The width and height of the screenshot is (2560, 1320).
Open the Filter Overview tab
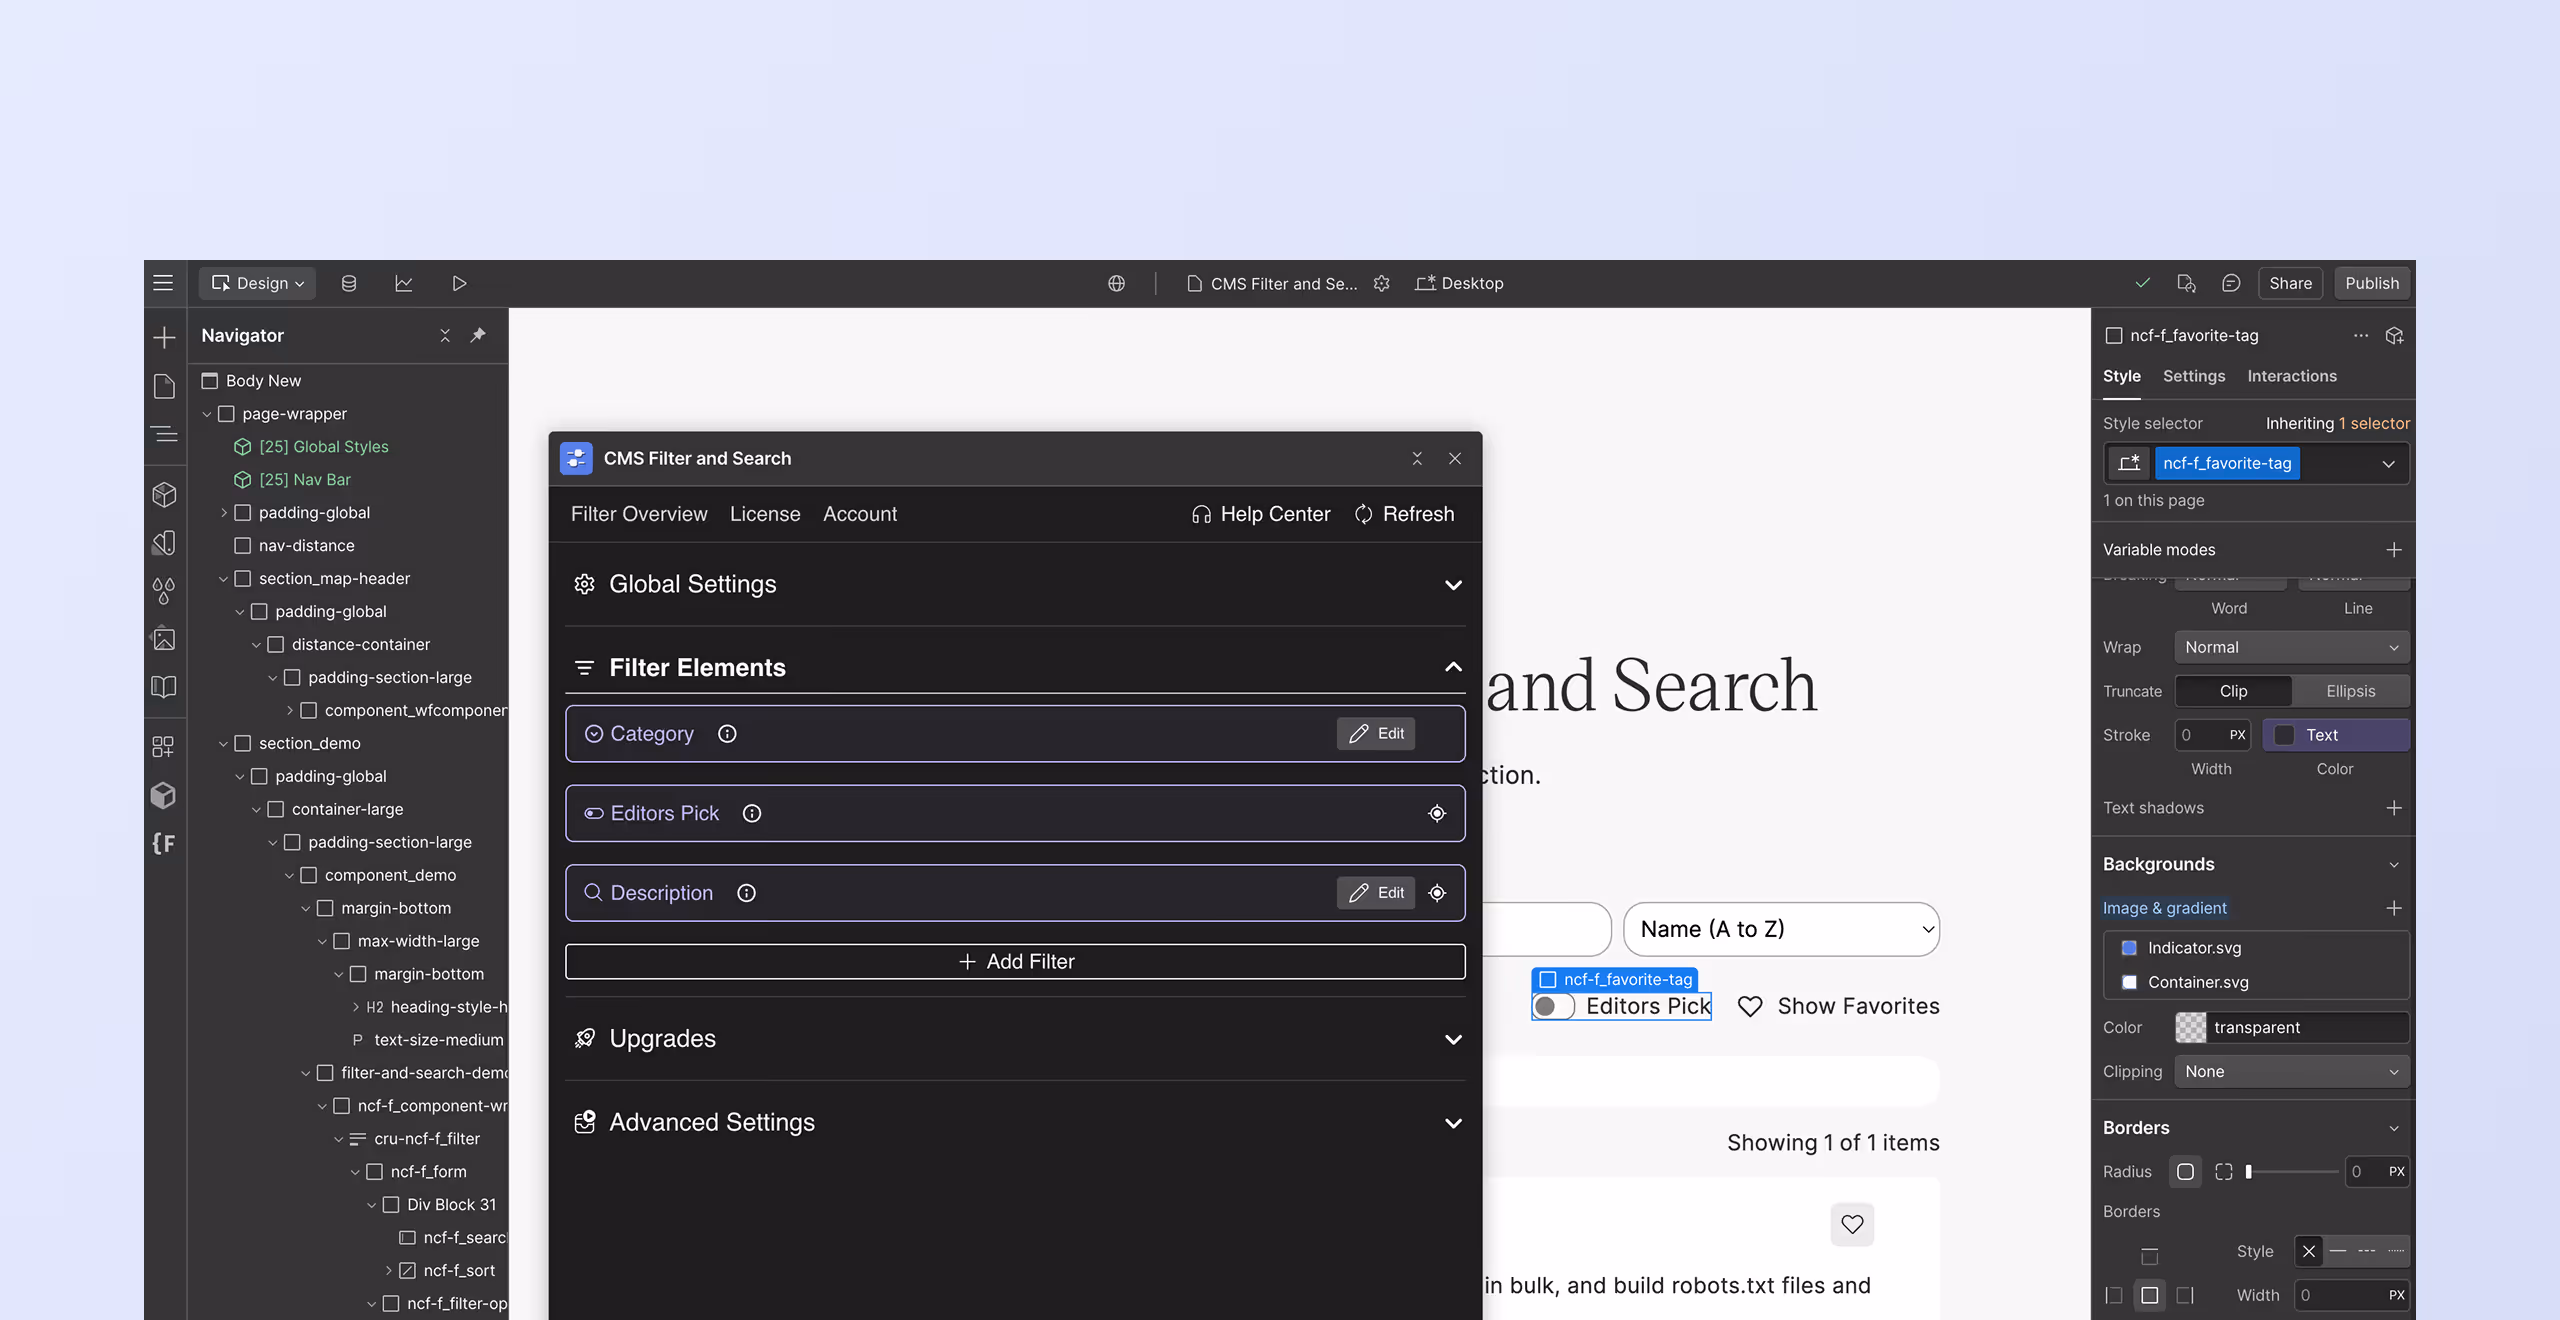point(639,513)
